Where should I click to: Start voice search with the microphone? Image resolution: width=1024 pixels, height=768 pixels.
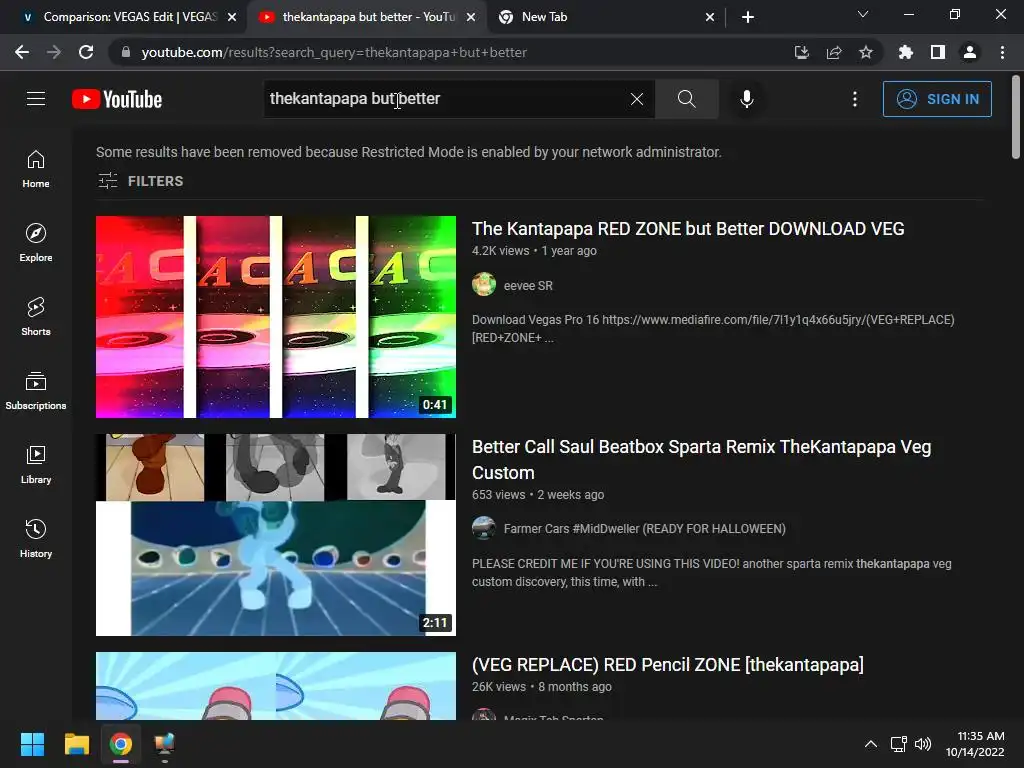tap(746, 99)
